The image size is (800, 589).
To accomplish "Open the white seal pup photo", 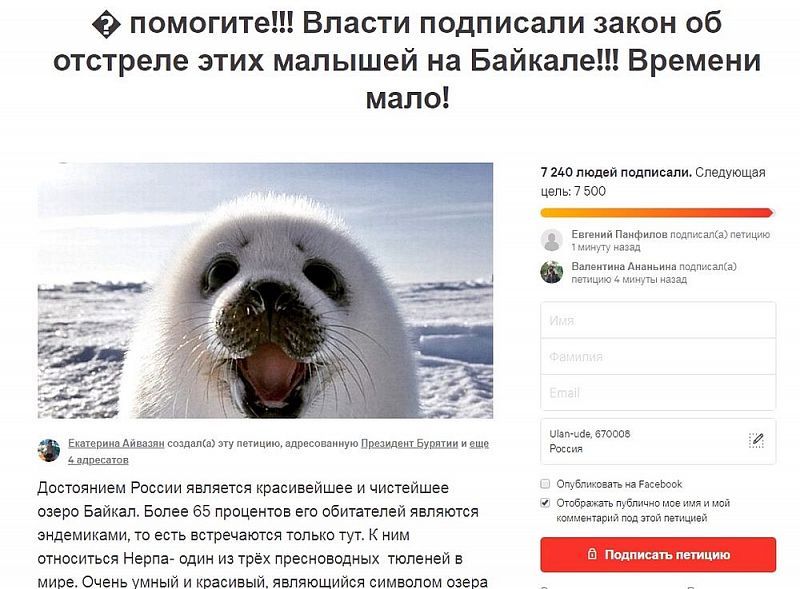I will click(265, 290).
